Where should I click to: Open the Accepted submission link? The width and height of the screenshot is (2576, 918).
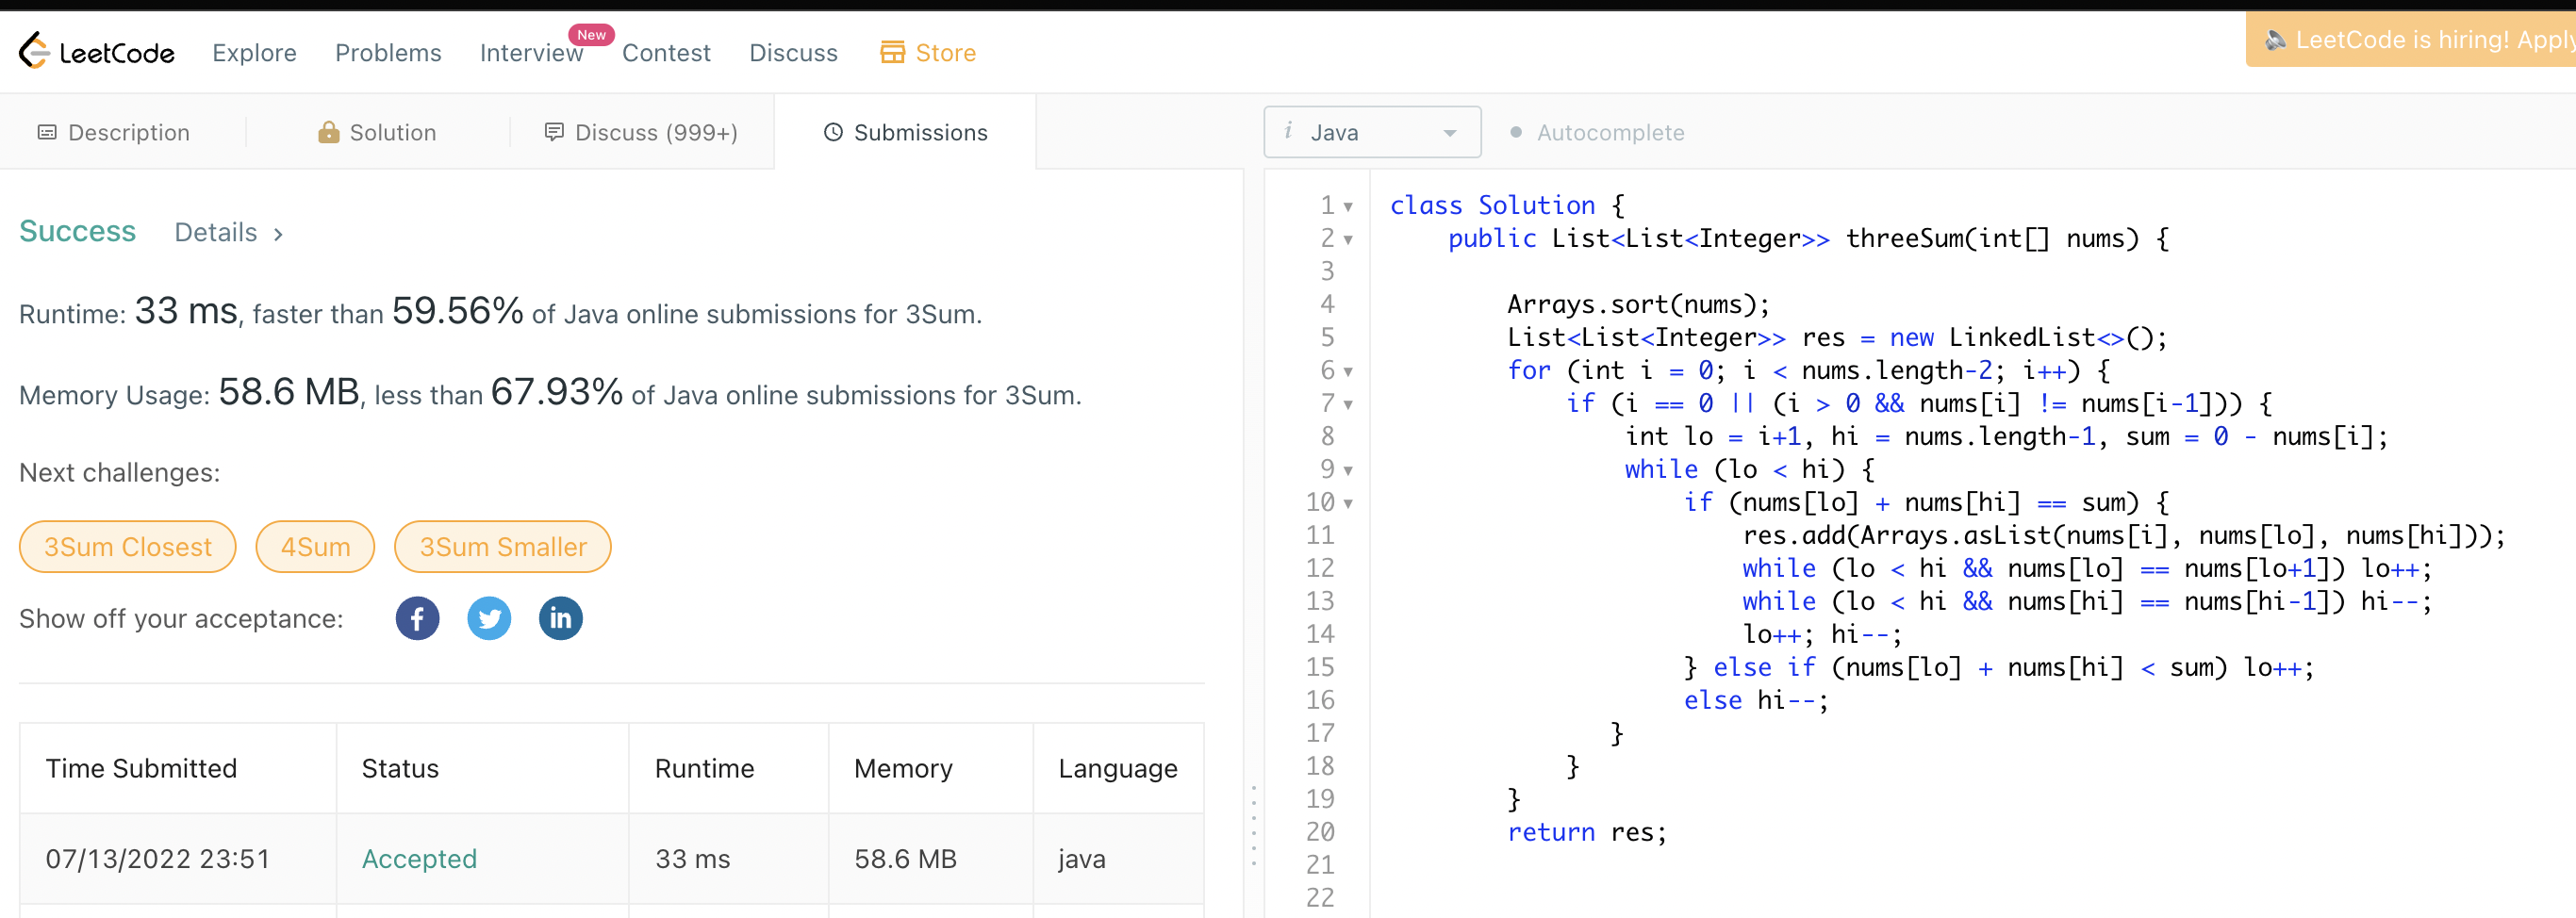[419, 859]
